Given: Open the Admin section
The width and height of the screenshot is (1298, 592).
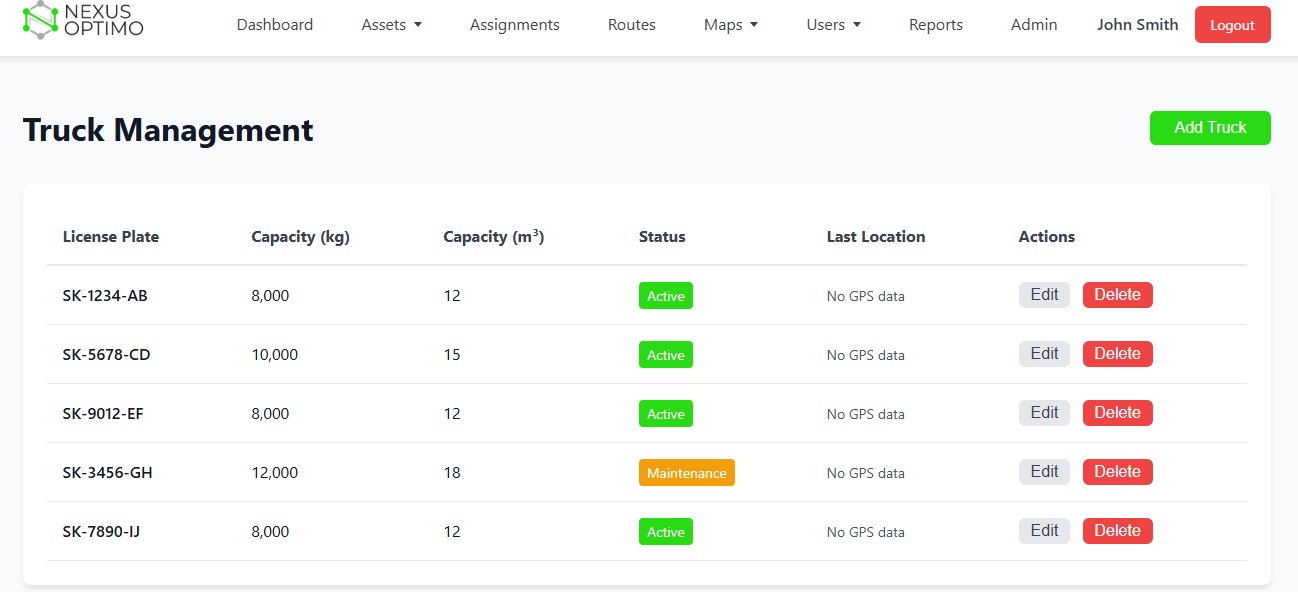Looking at the screenshot, I should [x=1034, y=25].
